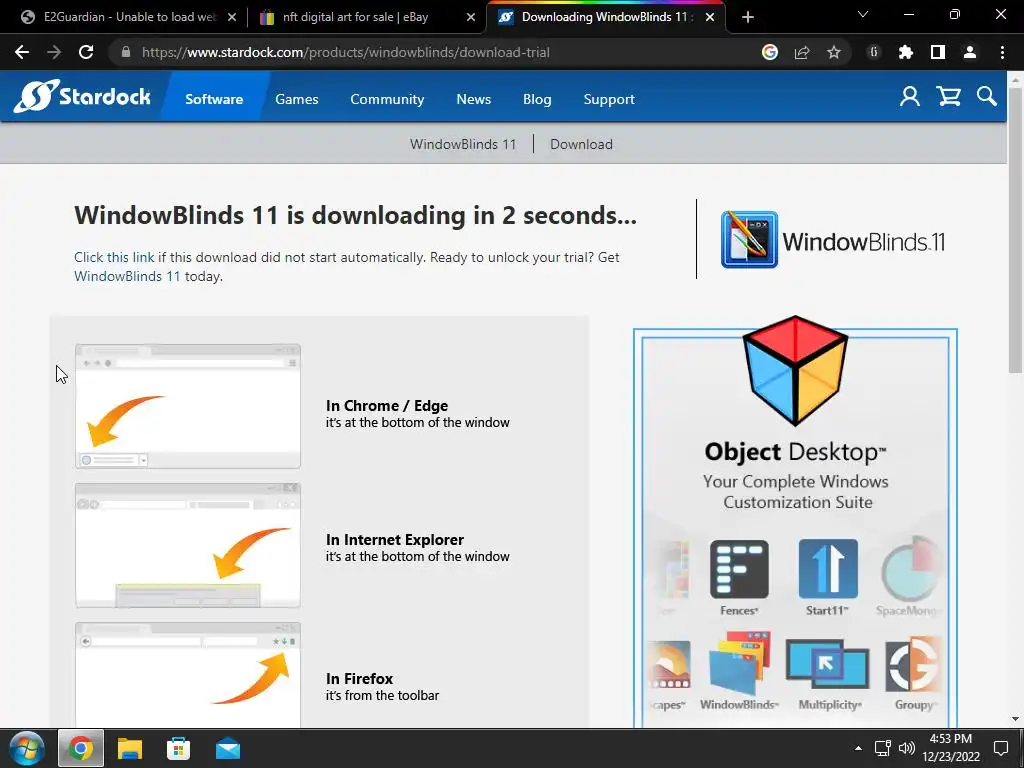
Task: Open the Blog menu item
Action: (x=537, y=99)
